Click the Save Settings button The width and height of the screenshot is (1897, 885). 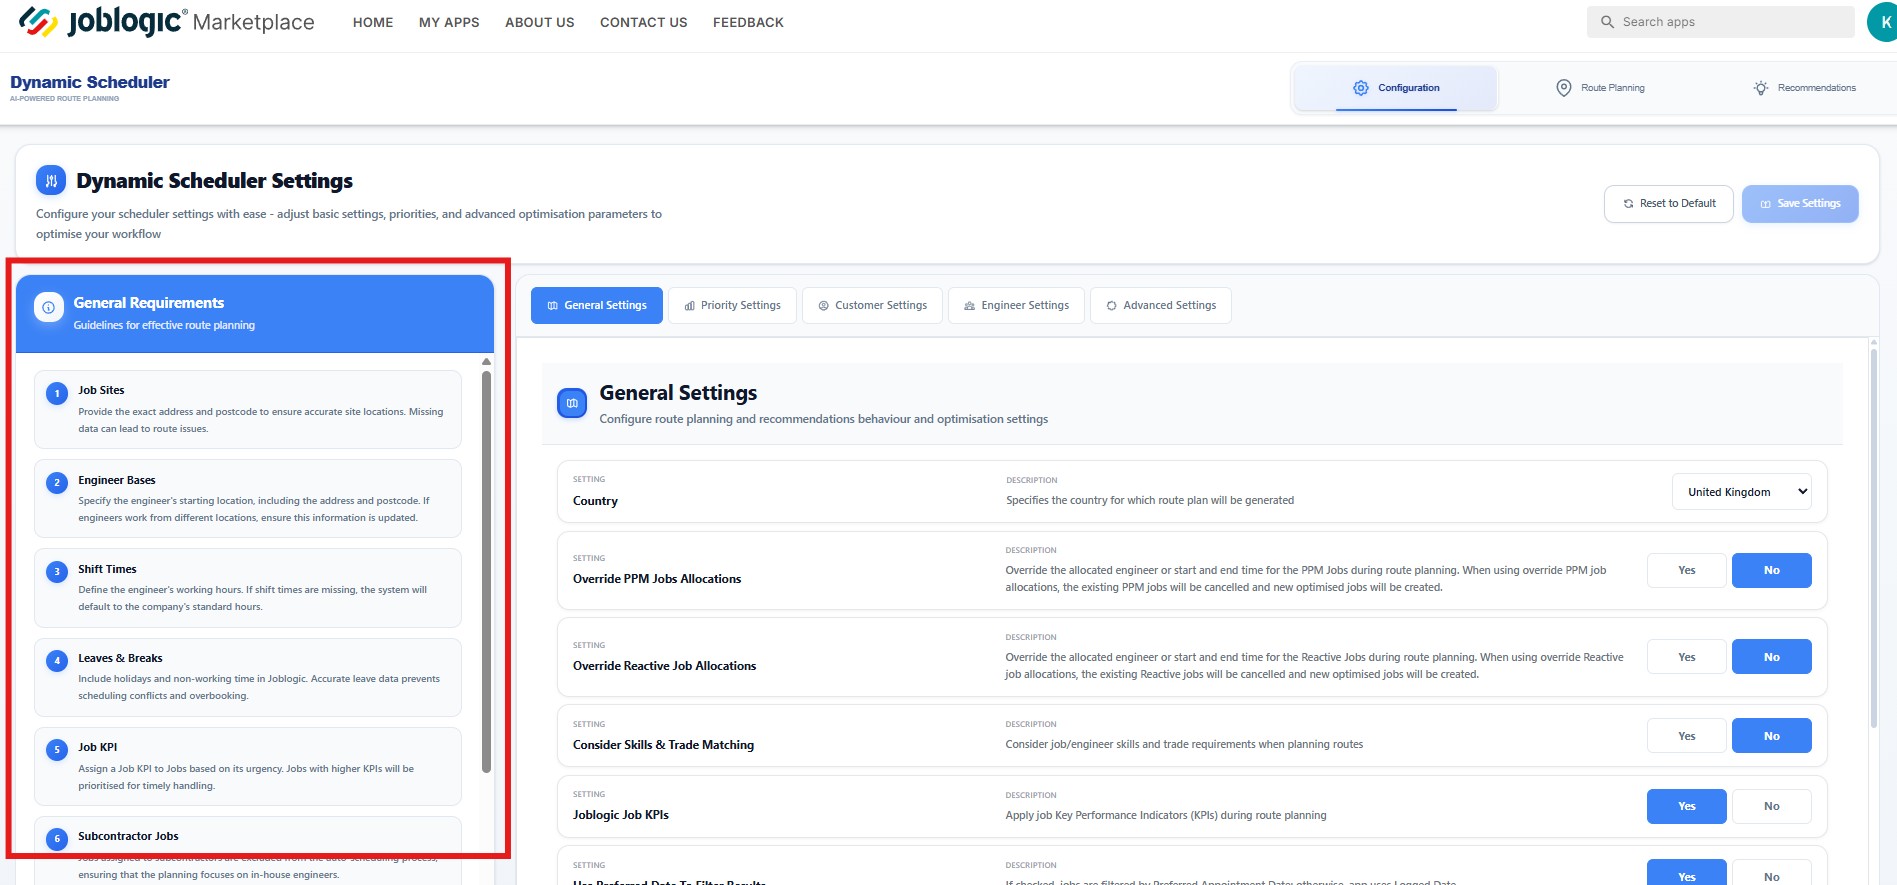(x=1800, y=204)
